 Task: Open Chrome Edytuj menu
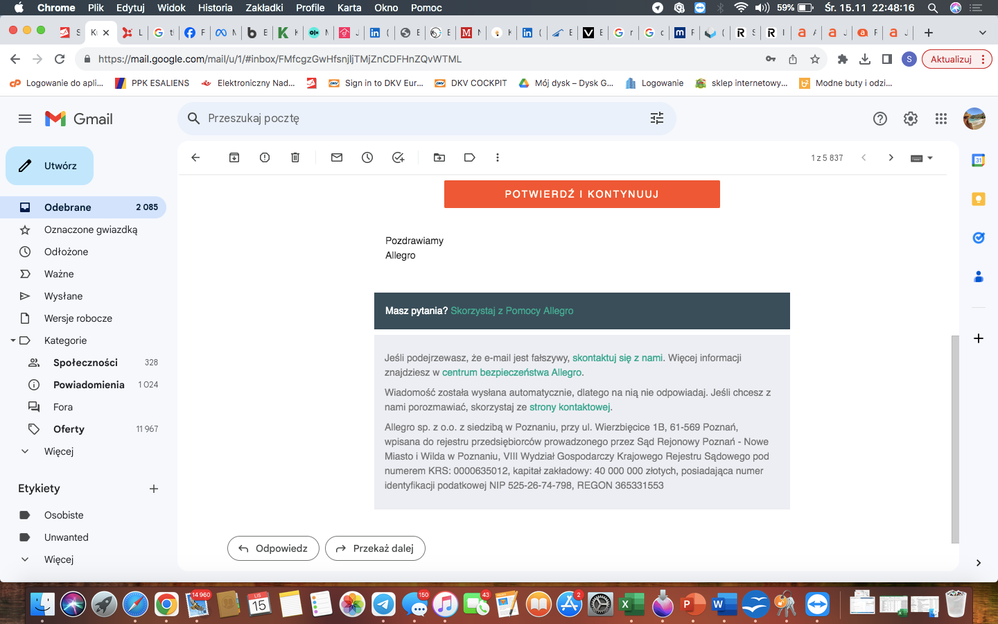point(130,8)
